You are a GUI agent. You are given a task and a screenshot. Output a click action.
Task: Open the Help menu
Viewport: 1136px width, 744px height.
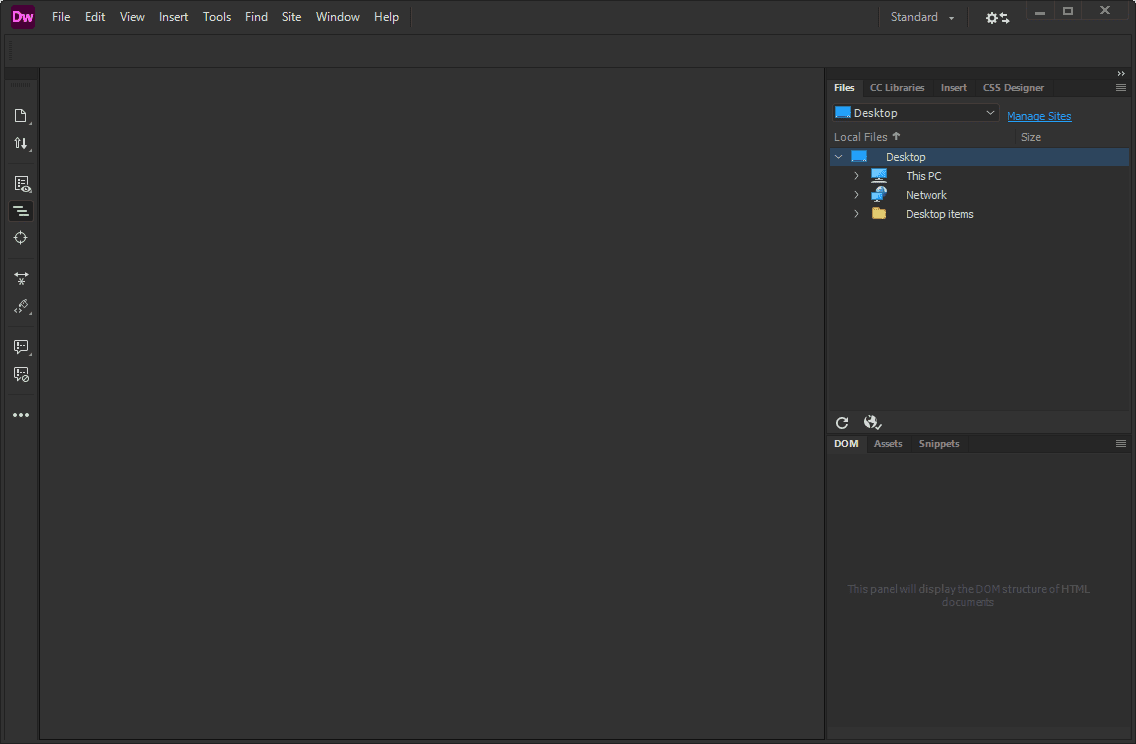tap(386, 17)
